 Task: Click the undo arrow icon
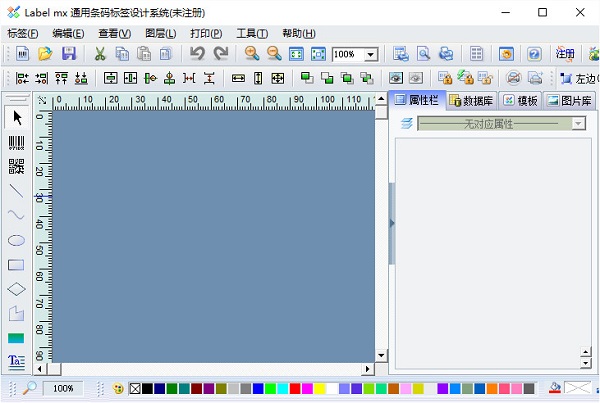(x=197, y=54)
